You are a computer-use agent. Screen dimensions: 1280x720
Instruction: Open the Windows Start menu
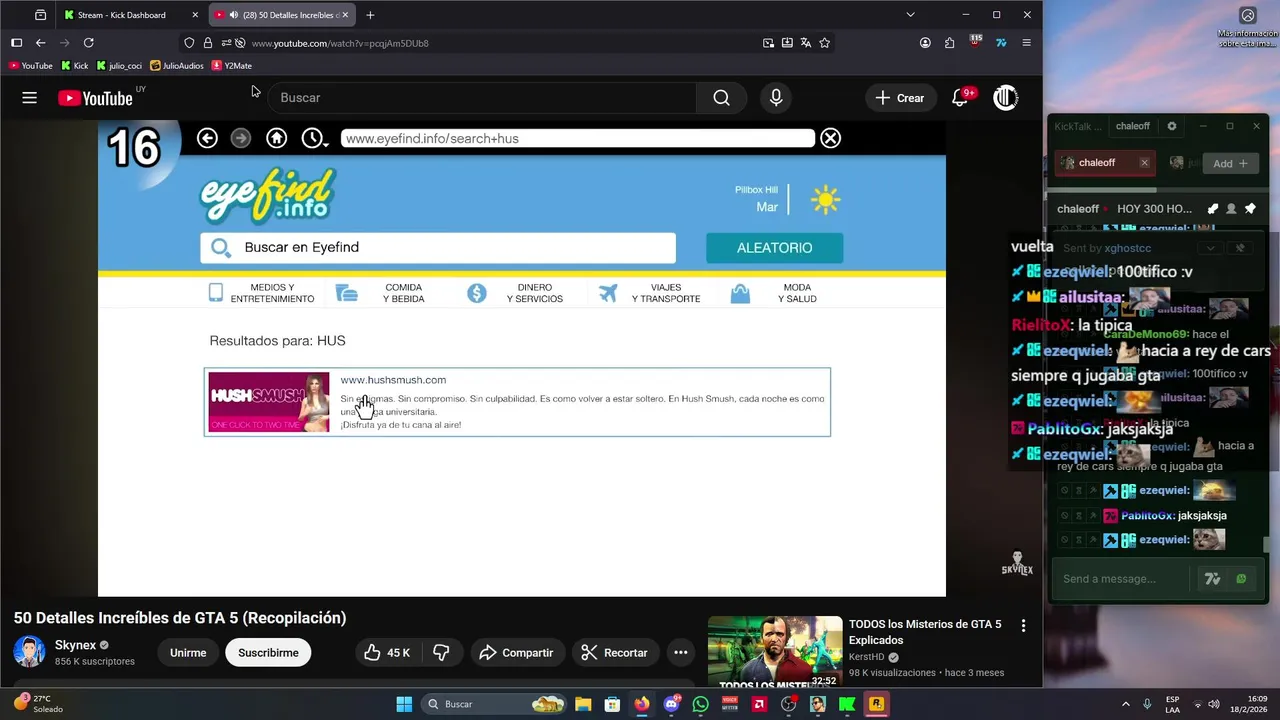(x=404, y=704)
